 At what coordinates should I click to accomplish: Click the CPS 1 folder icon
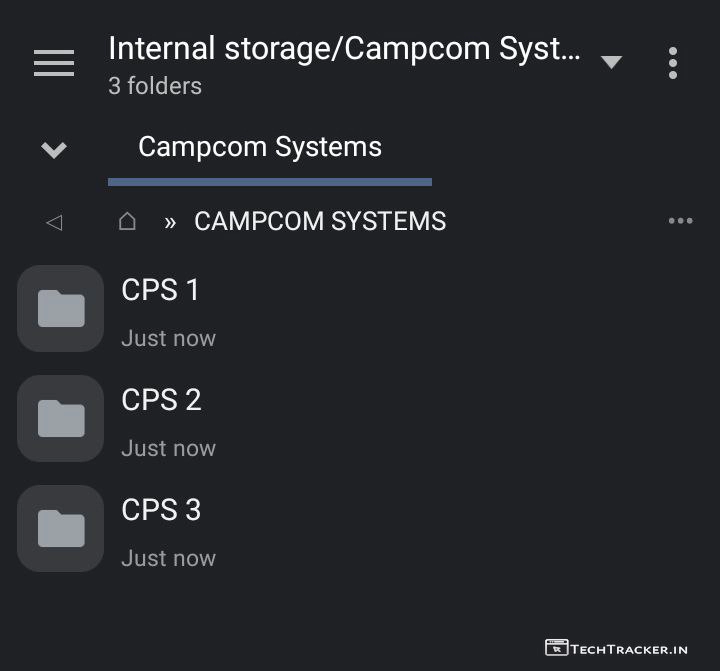[61, 309]
